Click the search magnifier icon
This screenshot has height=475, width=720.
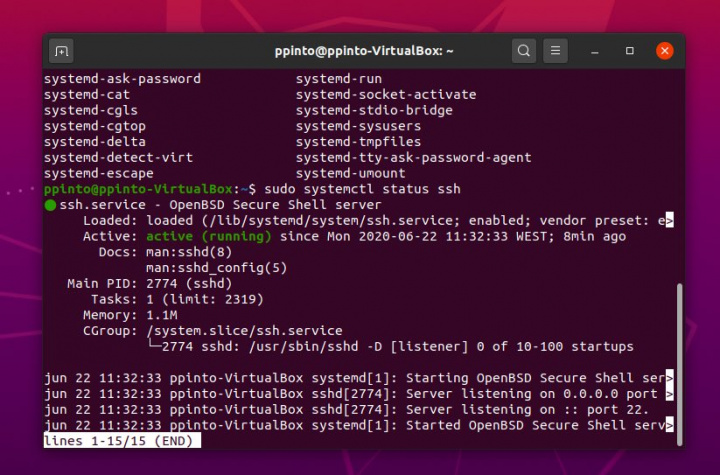click(x=524, y=50)
